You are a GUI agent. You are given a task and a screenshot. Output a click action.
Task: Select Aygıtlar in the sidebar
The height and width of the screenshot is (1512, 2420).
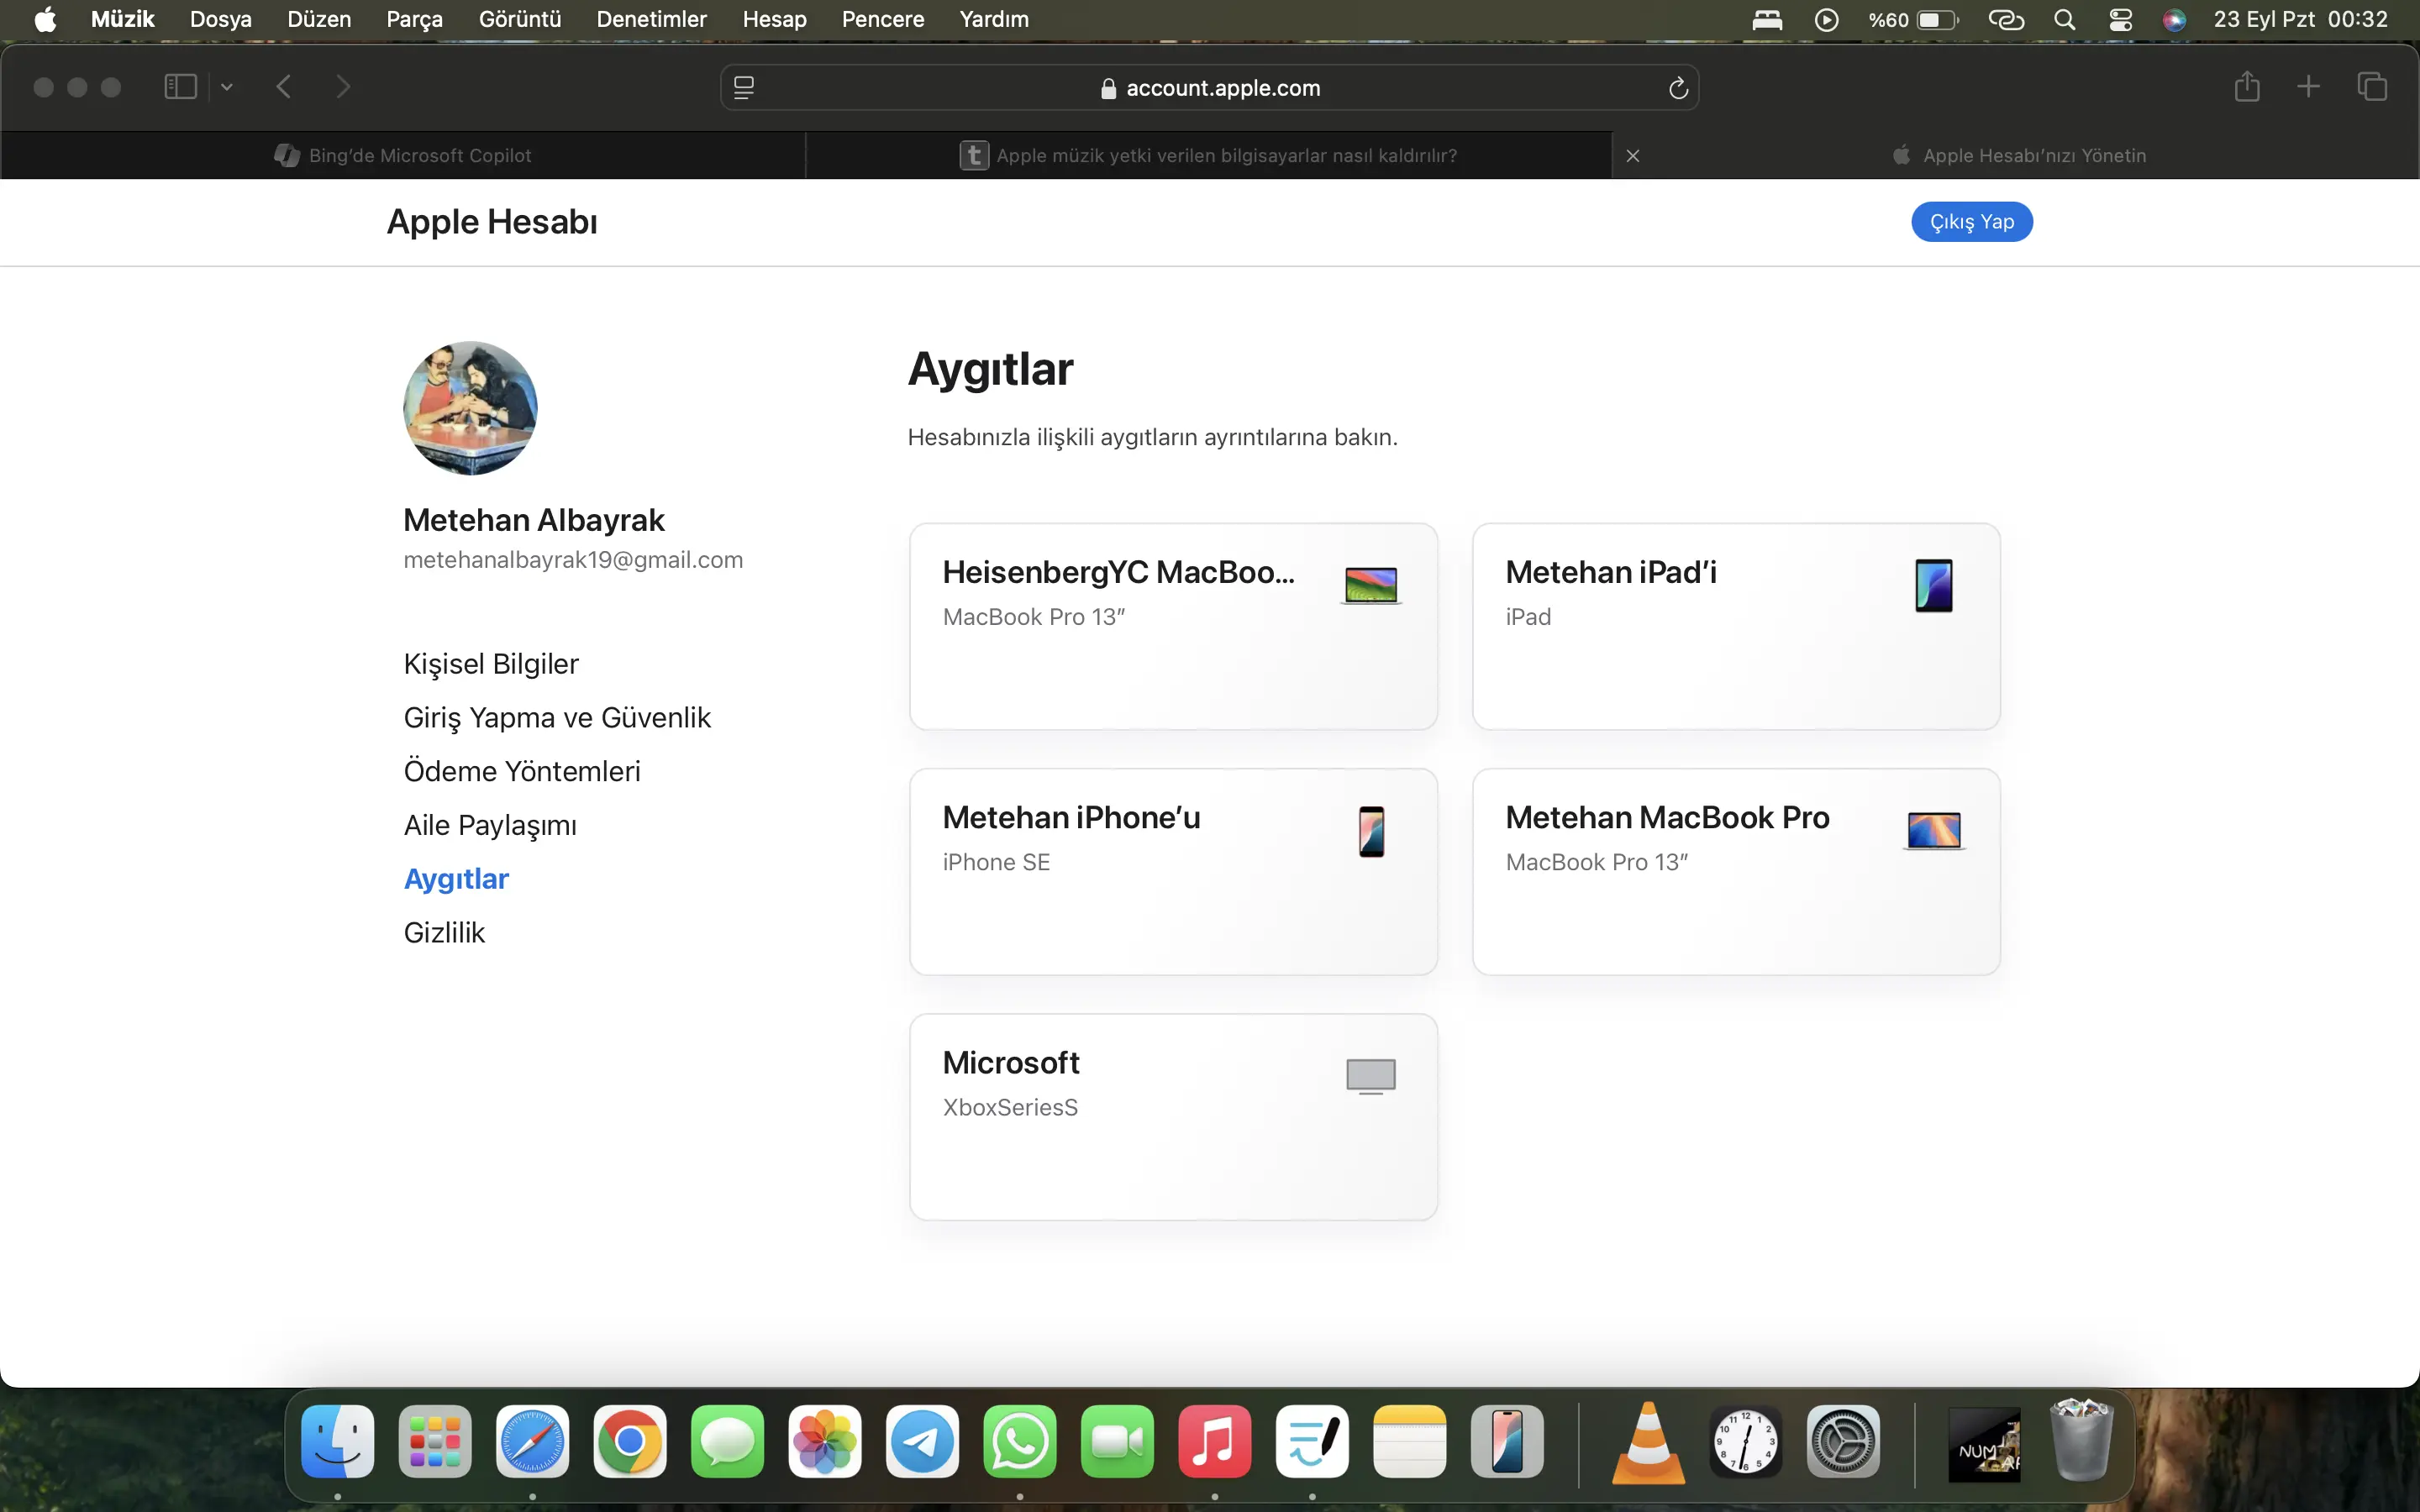(456, 879)
